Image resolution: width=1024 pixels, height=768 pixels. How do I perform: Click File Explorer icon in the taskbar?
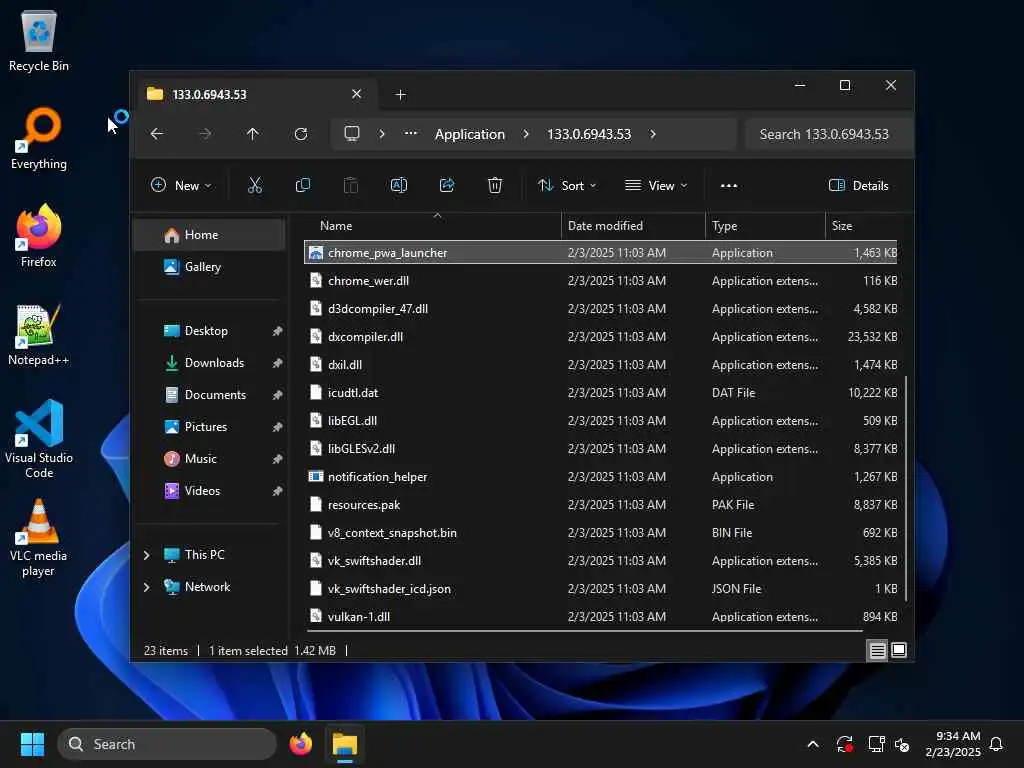pyautogui.click(x=345, y=744)
